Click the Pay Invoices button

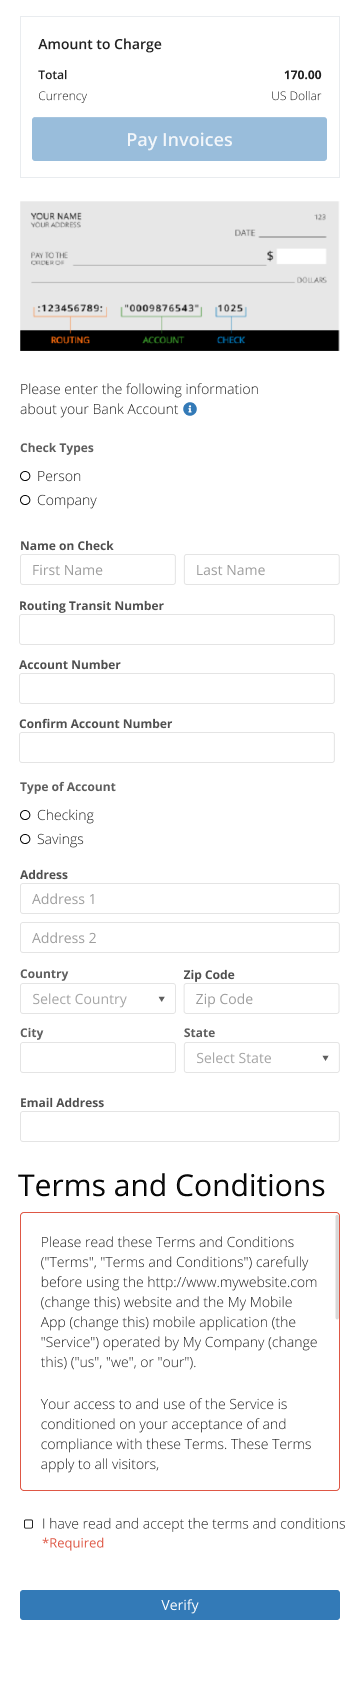click(180, 139)
